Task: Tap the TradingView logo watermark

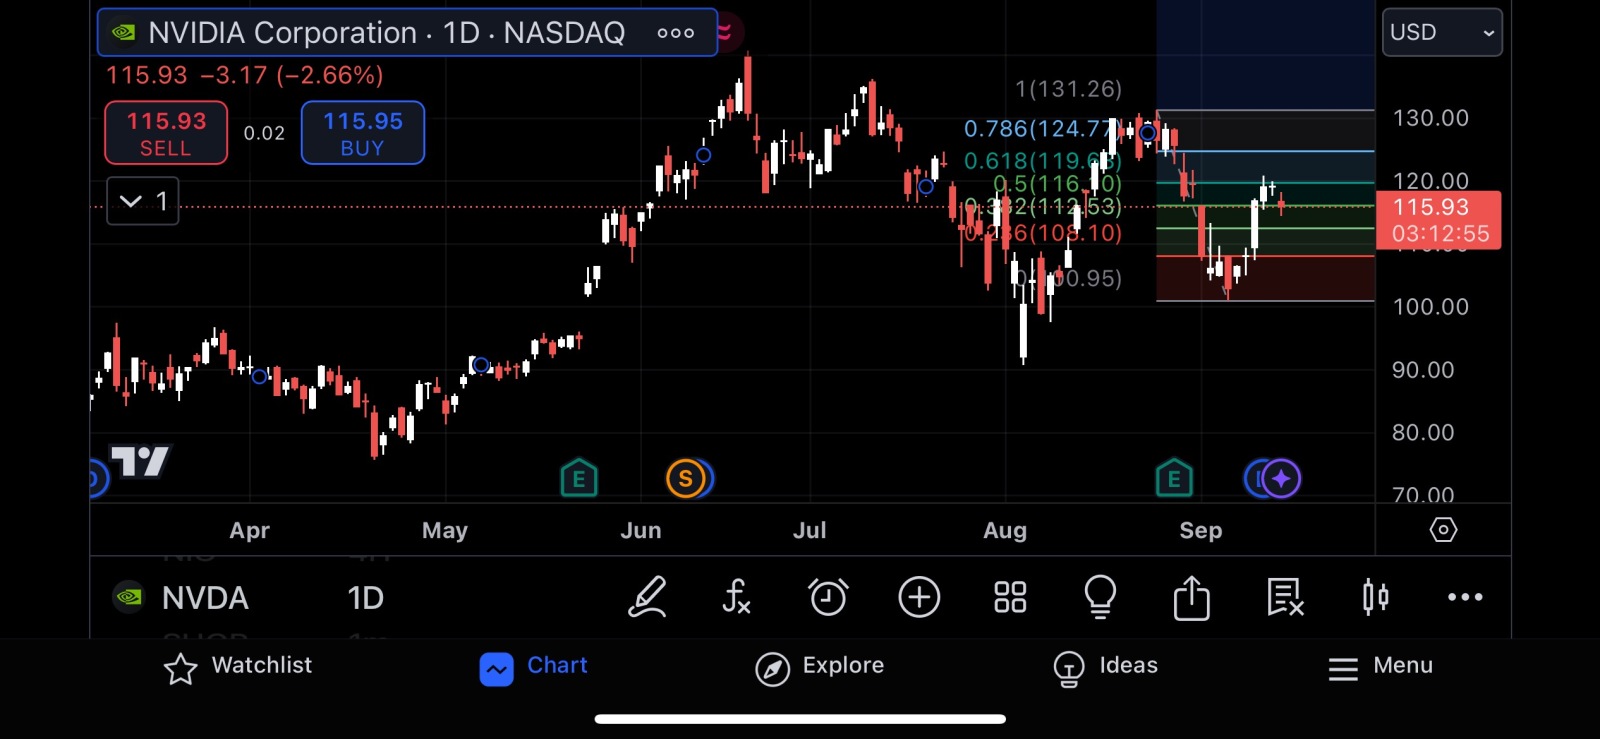Action: 140,461
